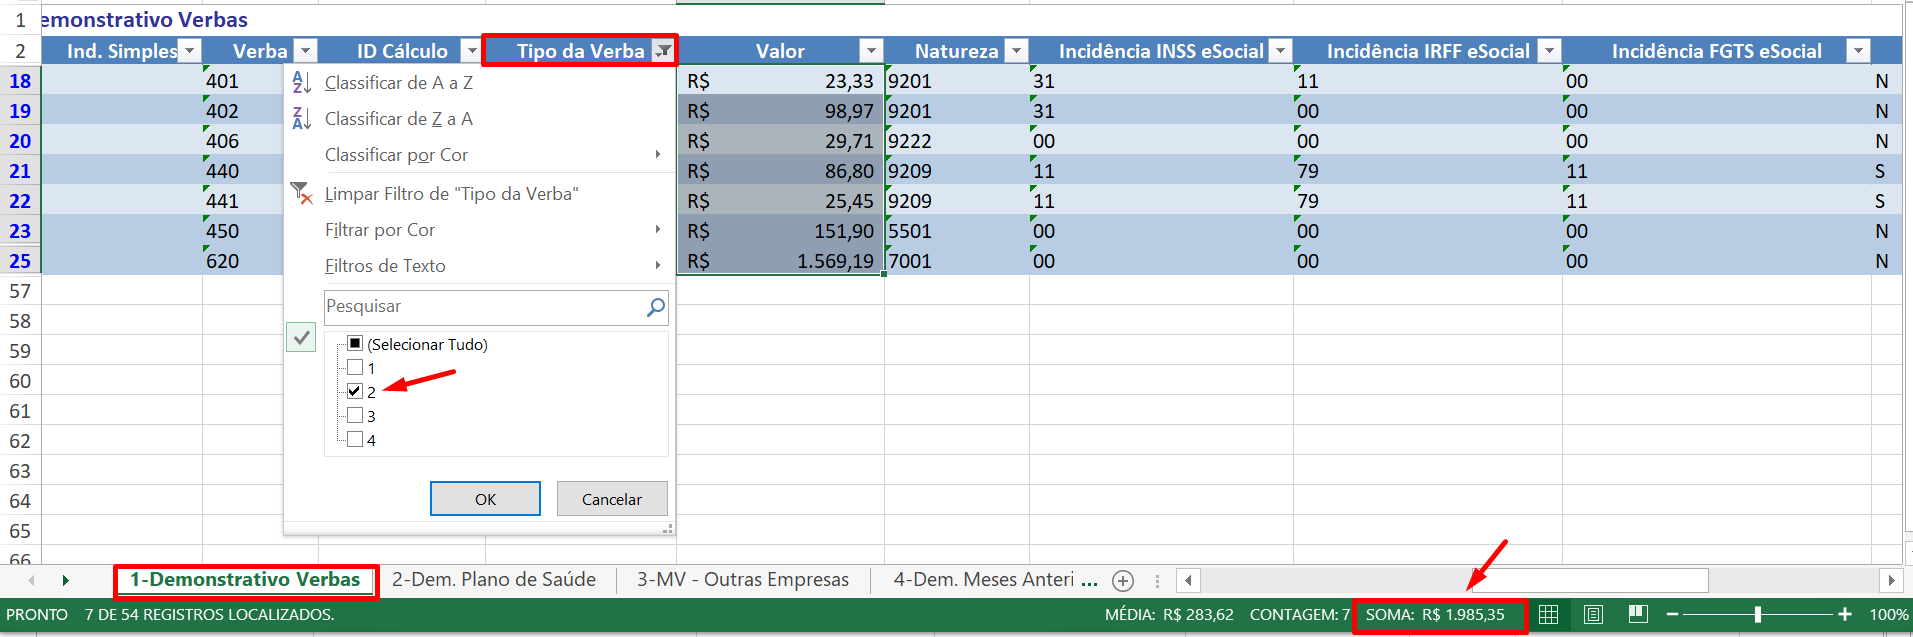The image size is (1913, 637).
Task: Check filter value 3
Action: 355,416
